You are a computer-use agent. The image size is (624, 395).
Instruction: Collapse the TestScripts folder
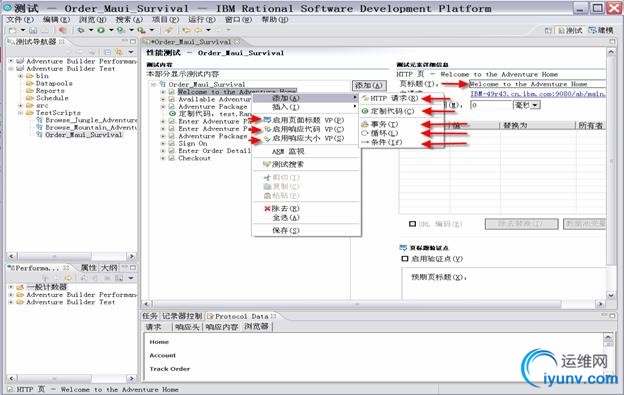point(20,113)
